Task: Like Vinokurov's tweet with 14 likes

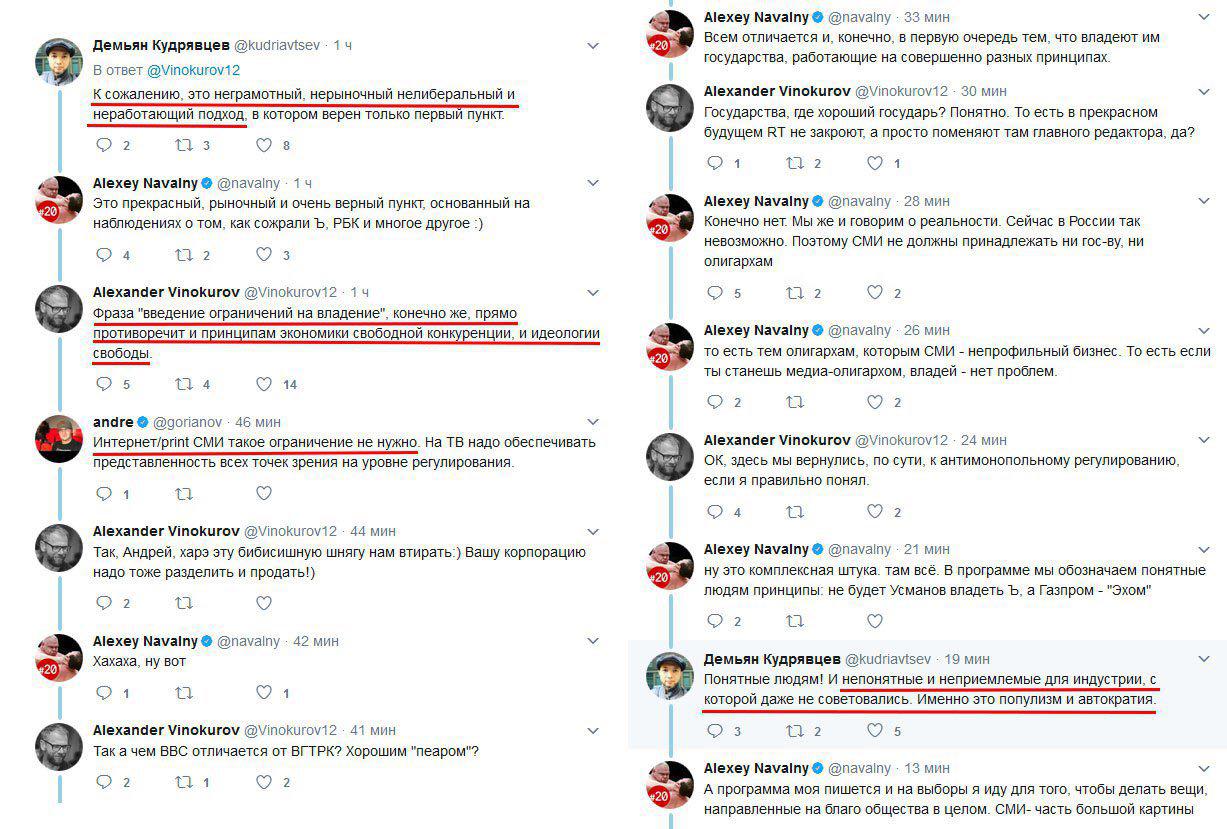Action: click(x=264, y=384)
